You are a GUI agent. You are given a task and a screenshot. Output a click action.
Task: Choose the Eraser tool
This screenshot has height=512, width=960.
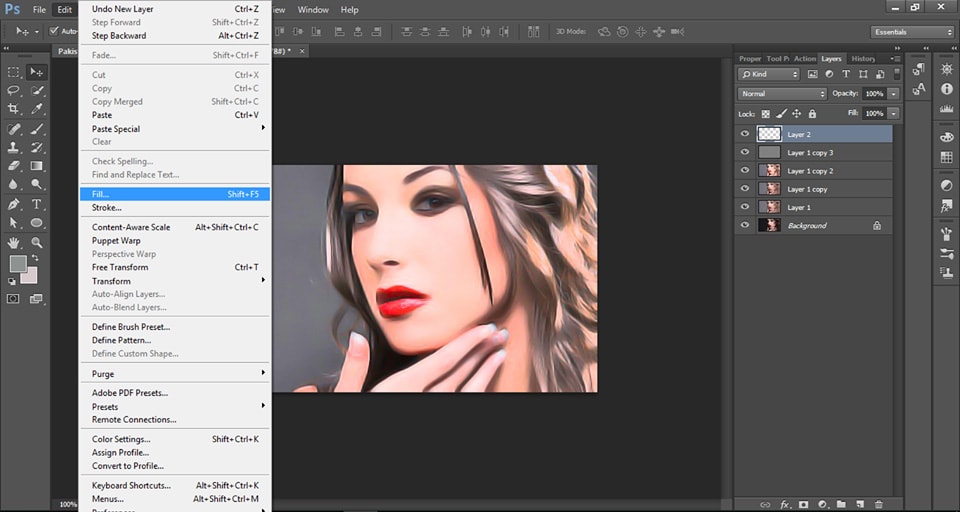pos(14,166)
